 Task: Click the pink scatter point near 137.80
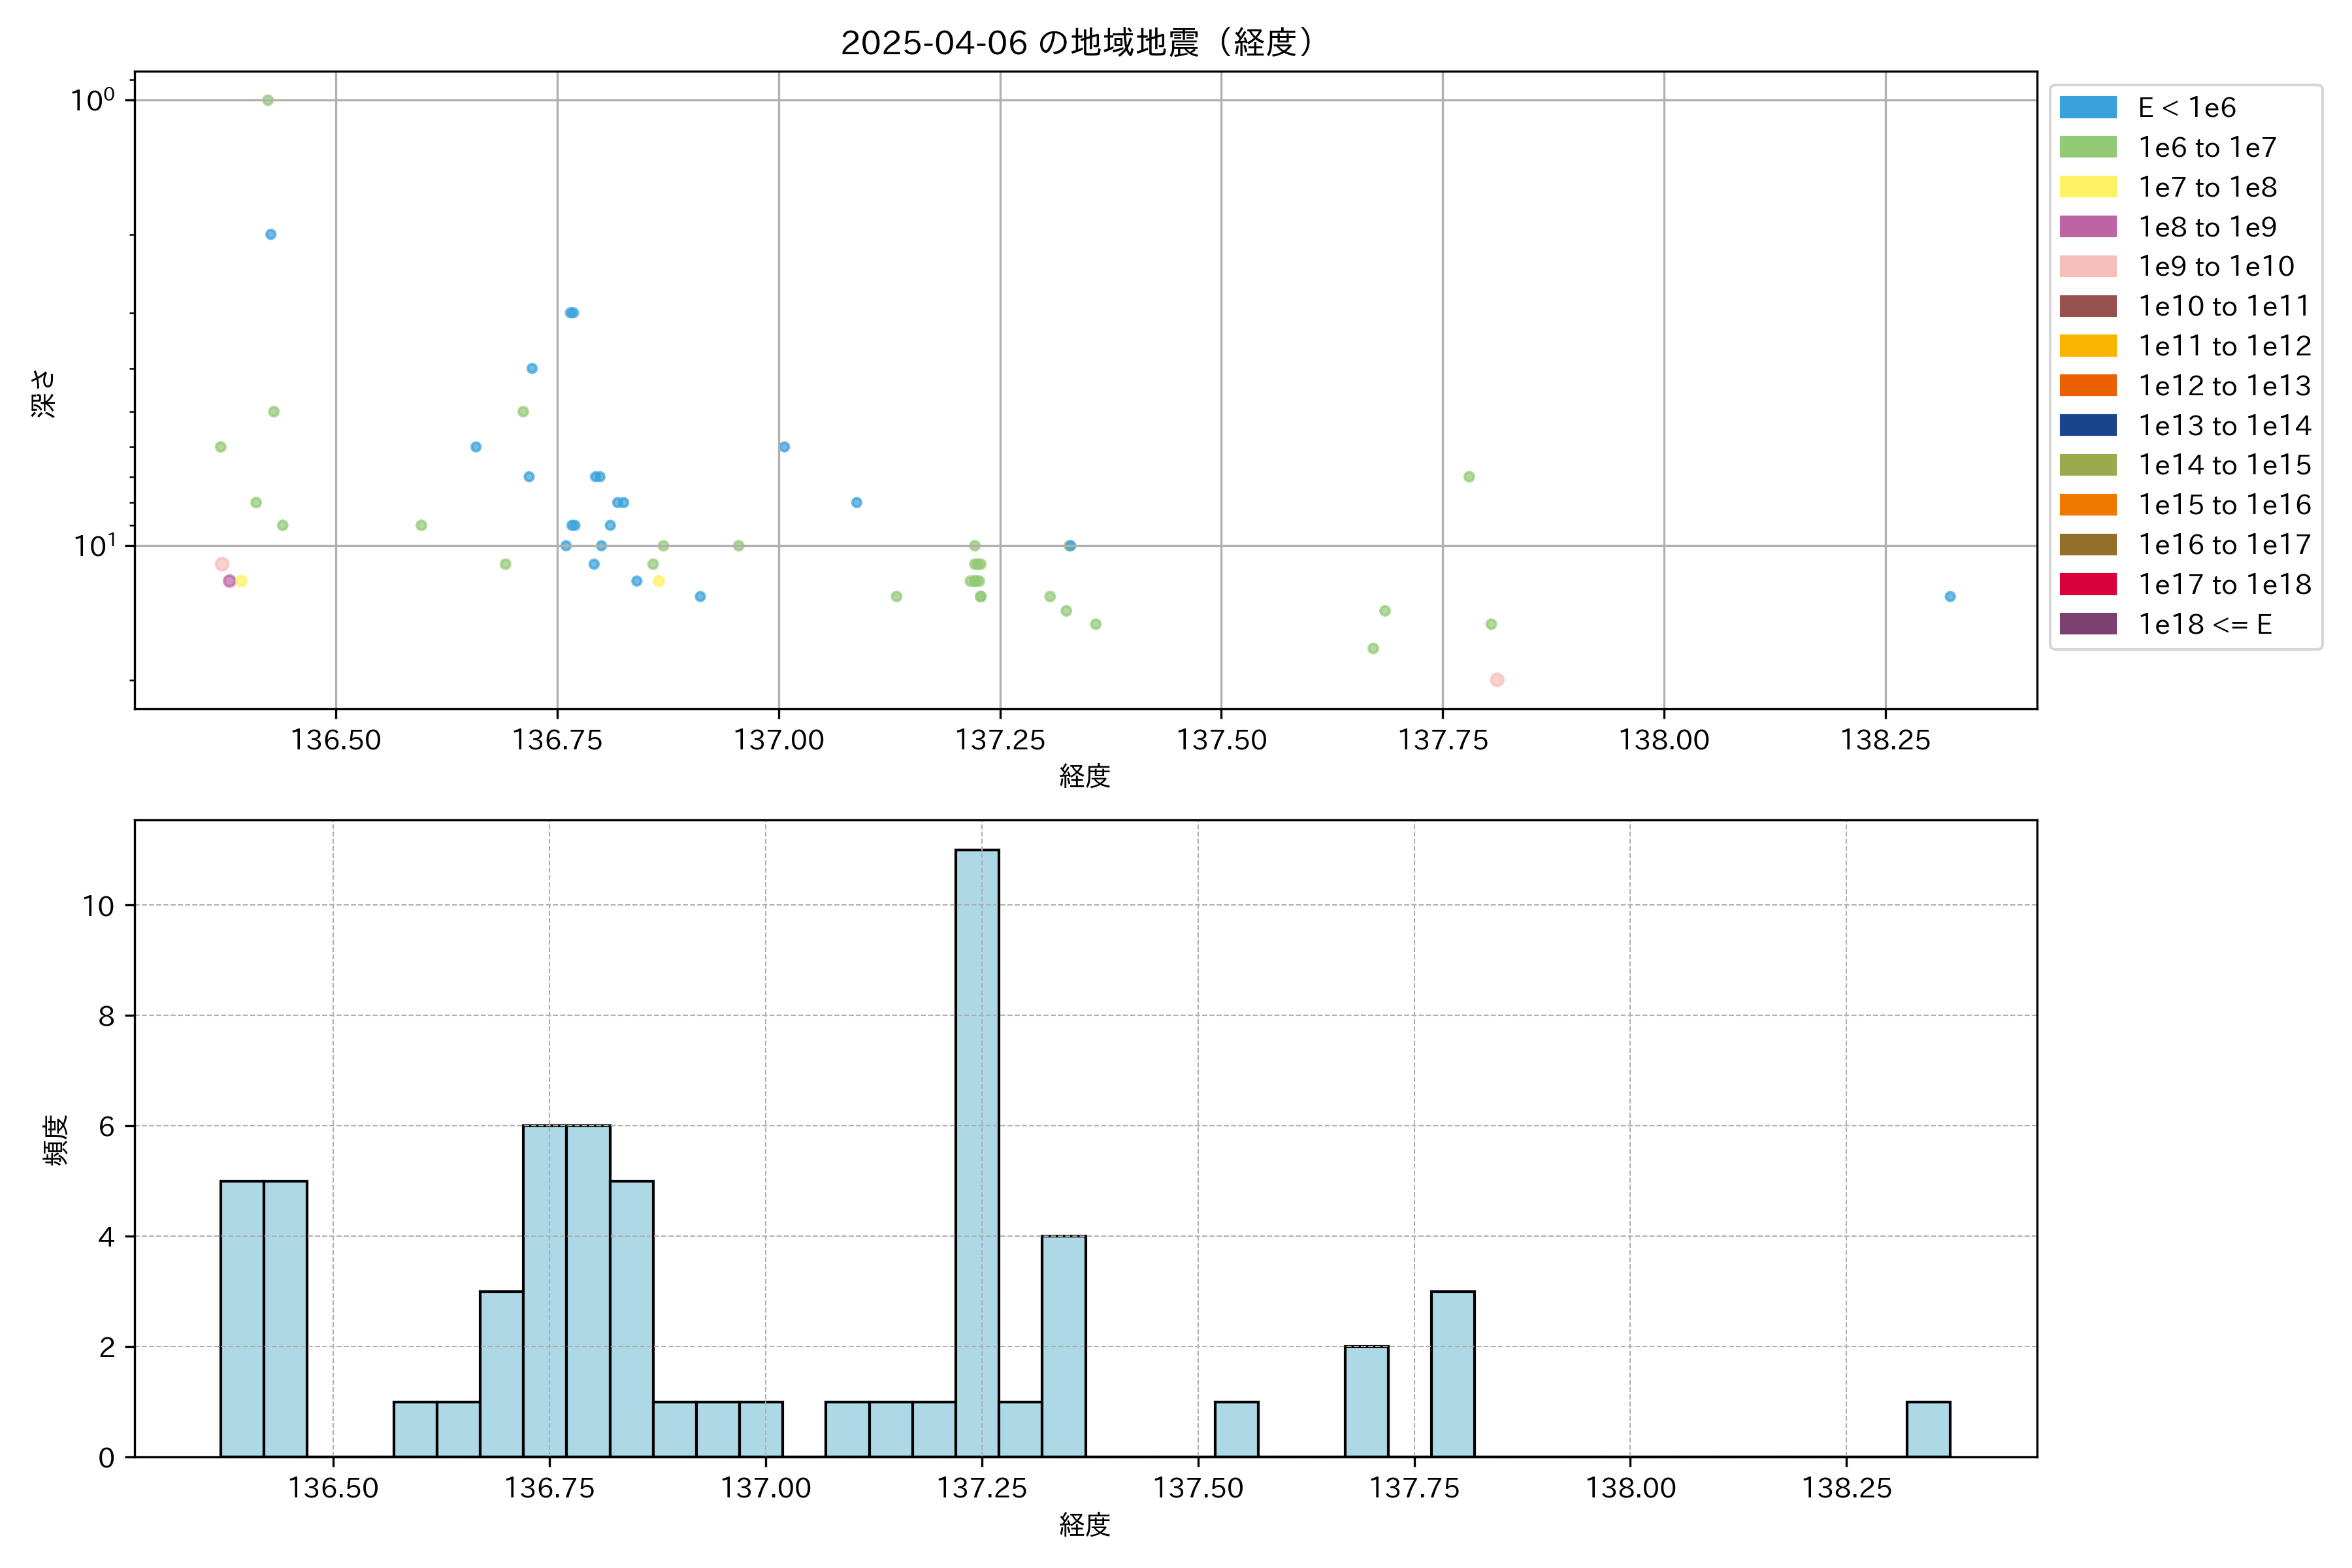pos(1497,680)
